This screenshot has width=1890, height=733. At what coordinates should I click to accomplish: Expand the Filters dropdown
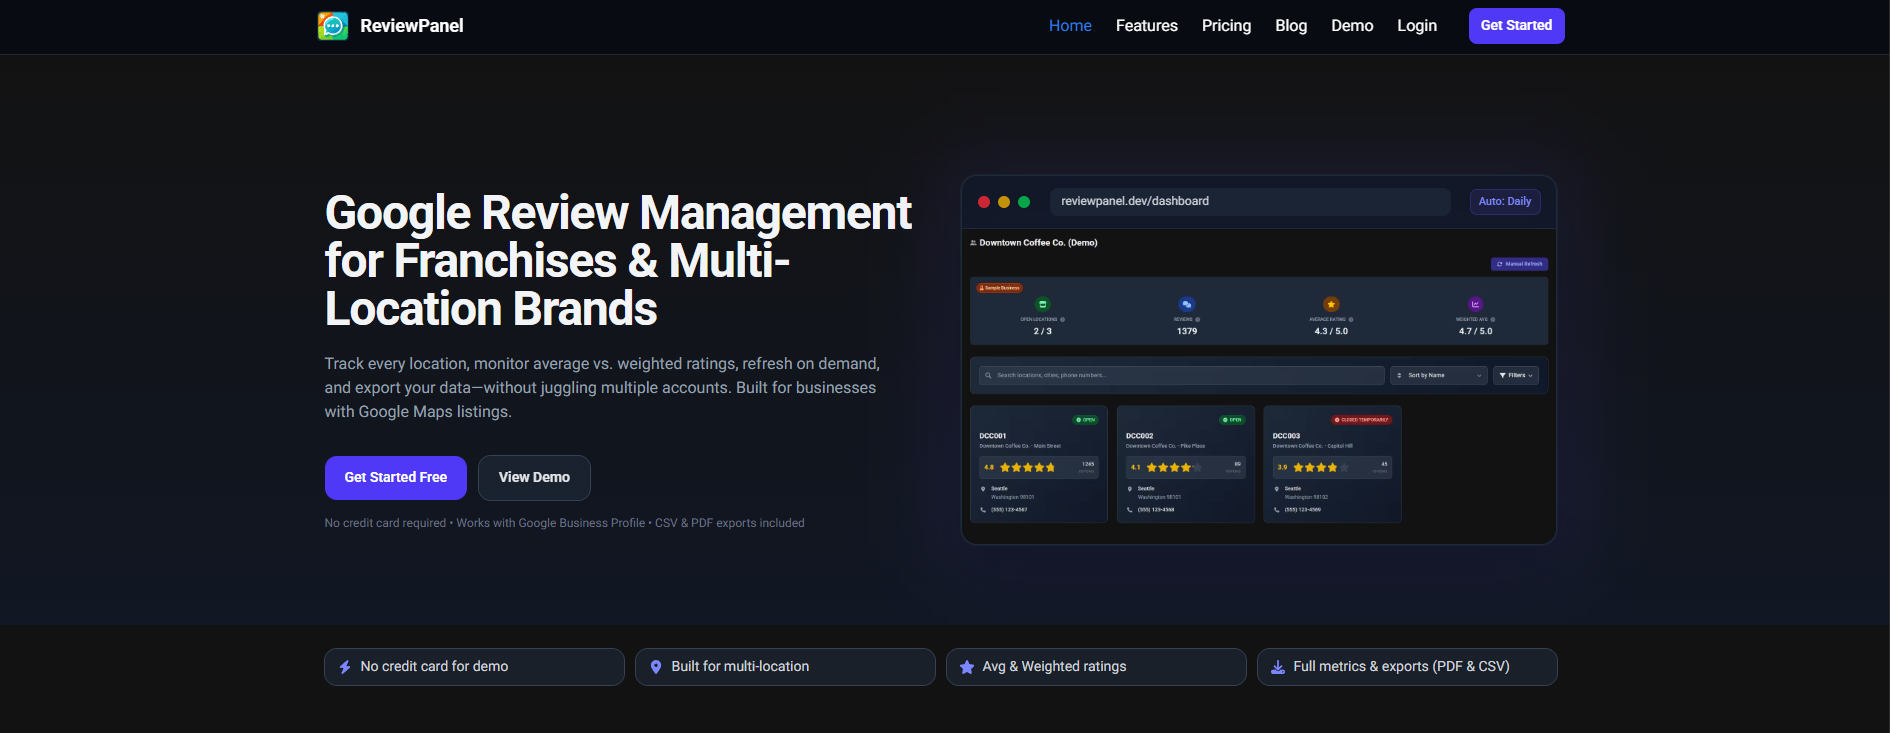1516,376
